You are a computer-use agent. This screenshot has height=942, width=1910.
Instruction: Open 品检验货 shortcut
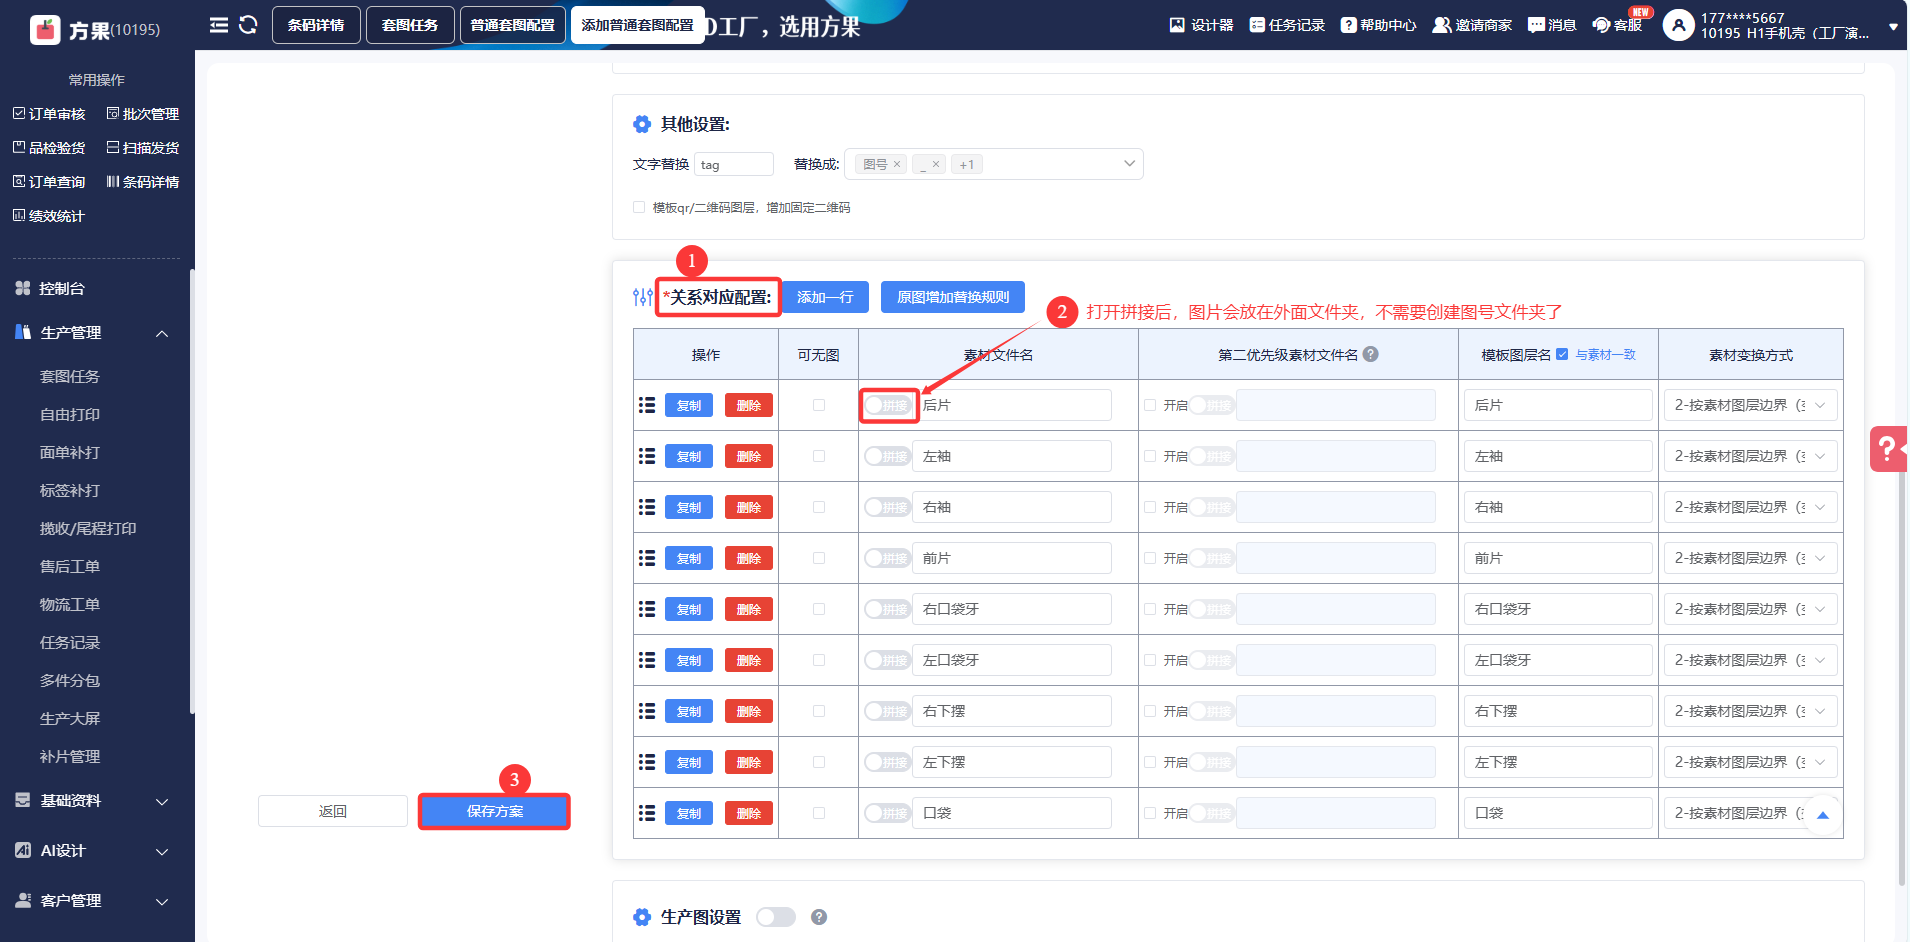pyautogui.click(x=49, y=148)
